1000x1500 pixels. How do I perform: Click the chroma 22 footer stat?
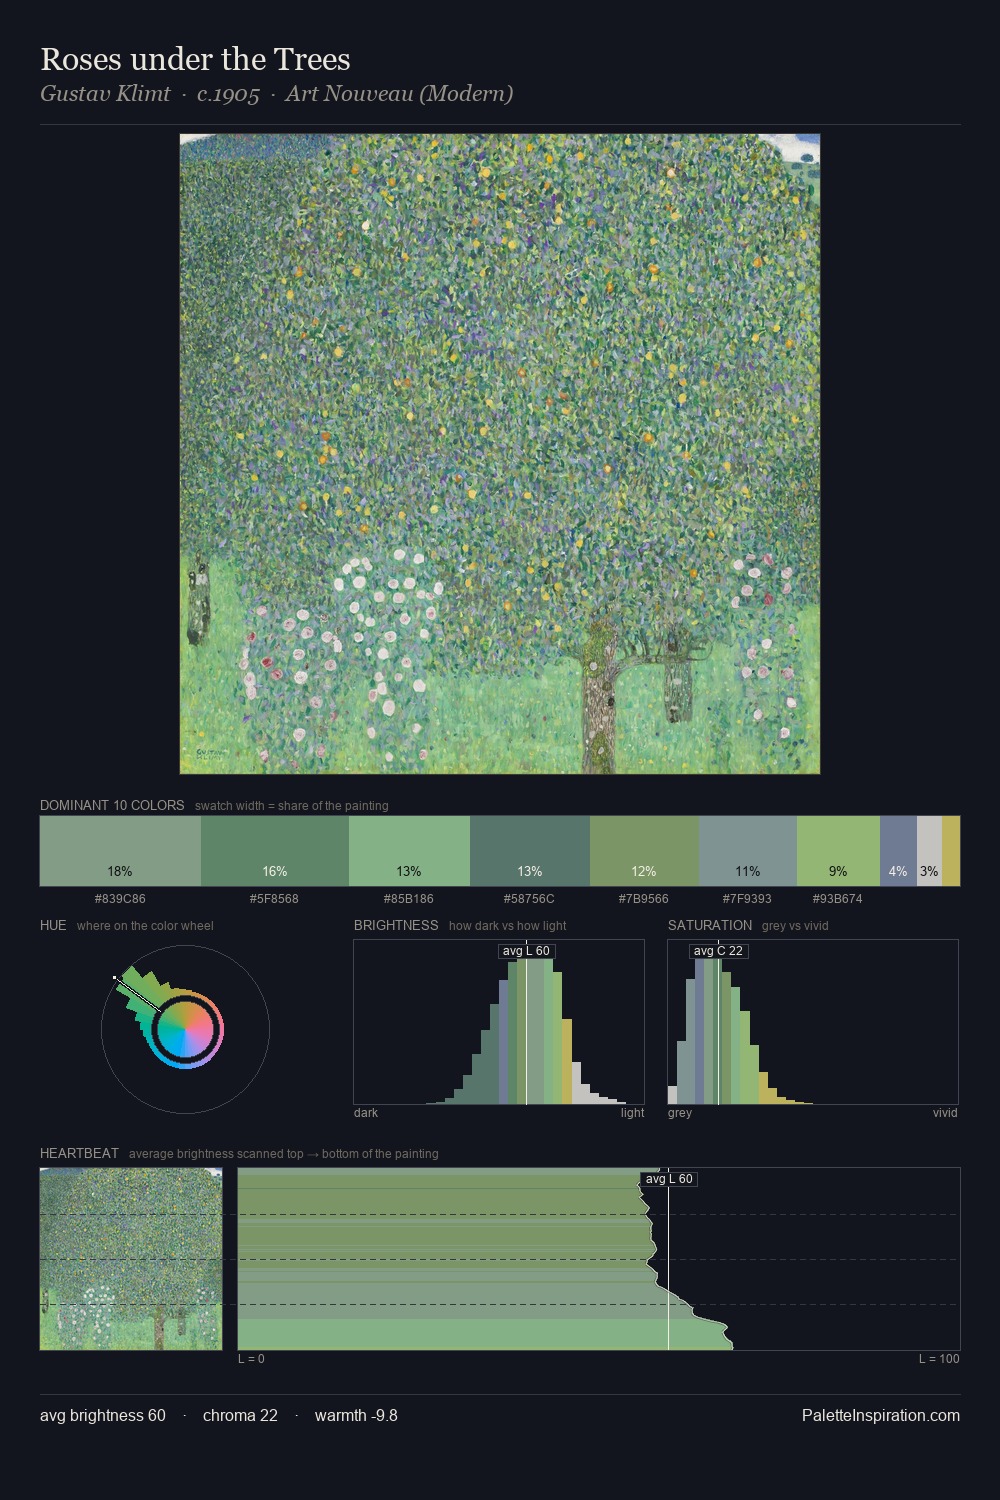pyautogui.click(x=240, y=1416)
